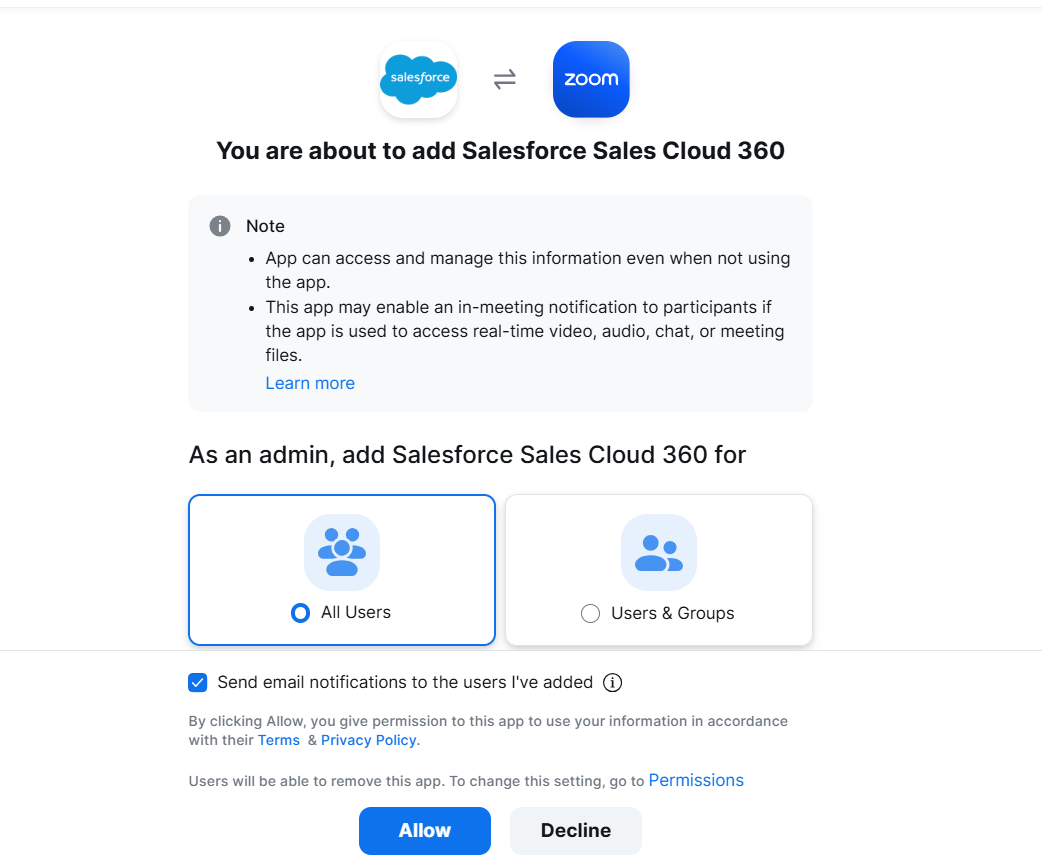Viewport: 1042px width, 865px height.
Task: Click the transfer arrows between the app logos
Action: 504,79
